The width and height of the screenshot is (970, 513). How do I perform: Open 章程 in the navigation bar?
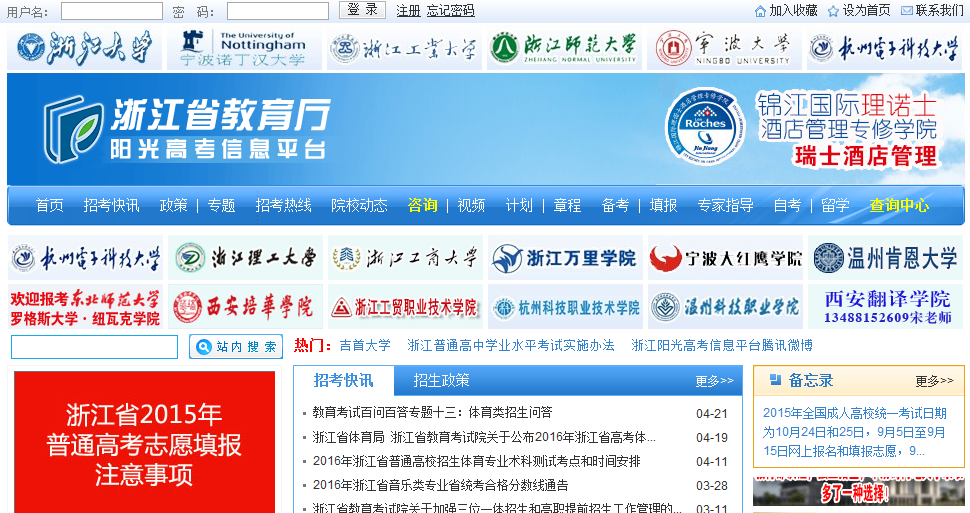point(567,205)
